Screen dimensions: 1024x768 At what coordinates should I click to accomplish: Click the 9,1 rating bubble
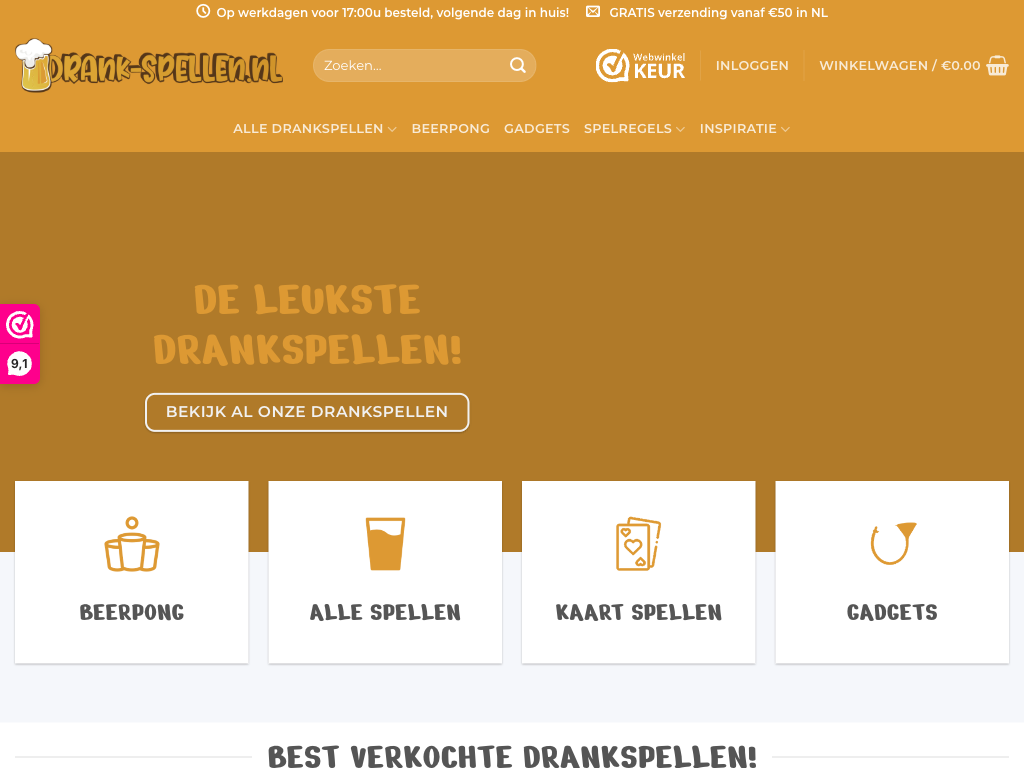pyautogui.click(x=20, y=364)
